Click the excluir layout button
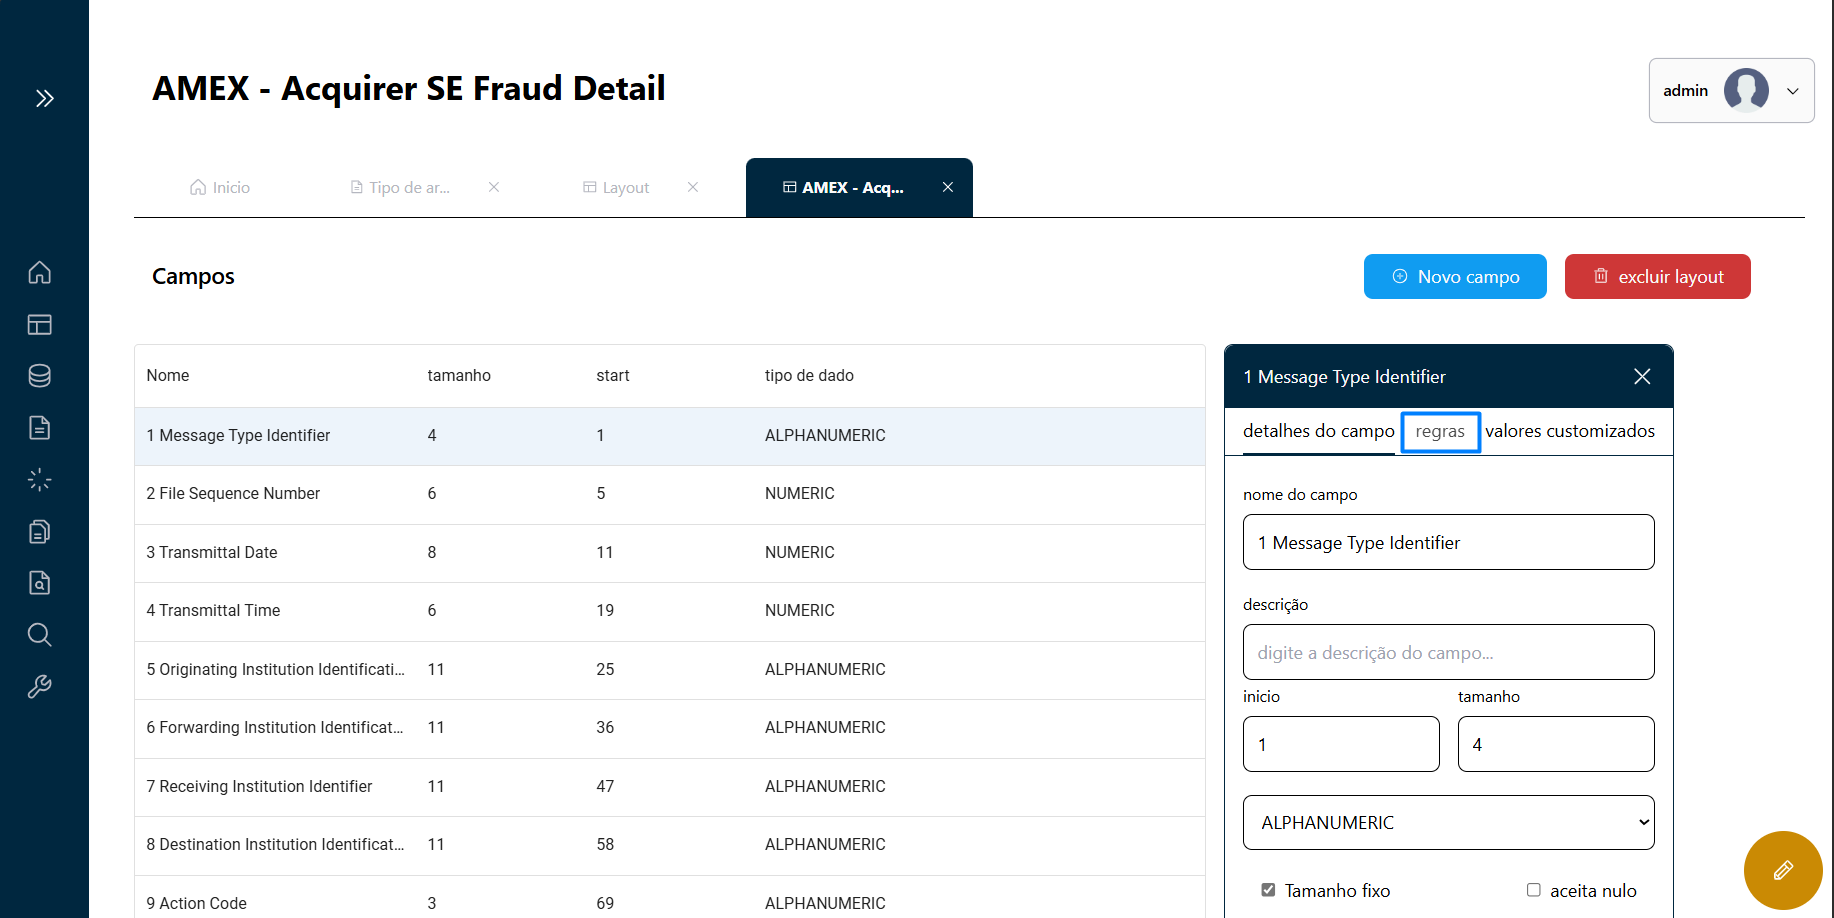The width and height of the screenshot is (1834, 918). click(x=1657, y=277)
